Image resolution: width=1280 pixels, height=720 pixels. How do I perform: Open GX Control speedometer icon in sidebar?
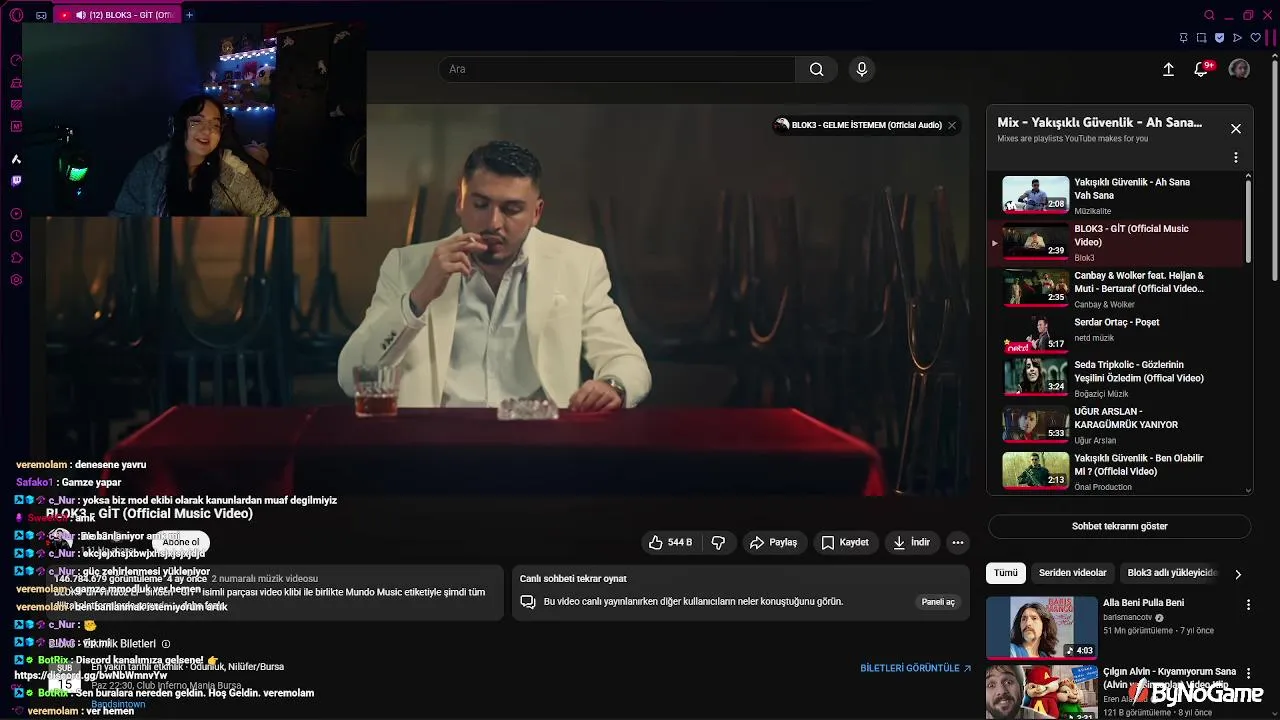coord(16,60)
